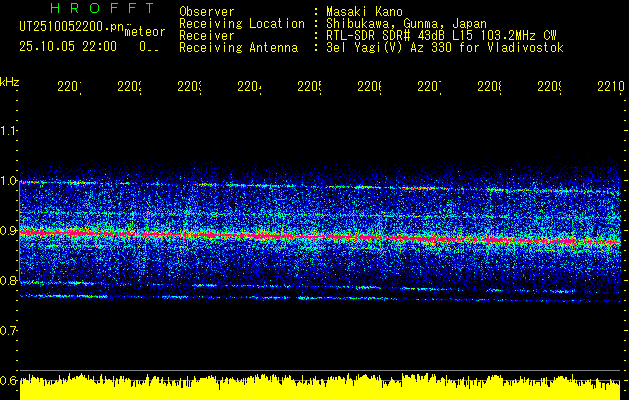Click the 2201 time marker
This screenshot has width=629, height=400.
tap(69, 87)
